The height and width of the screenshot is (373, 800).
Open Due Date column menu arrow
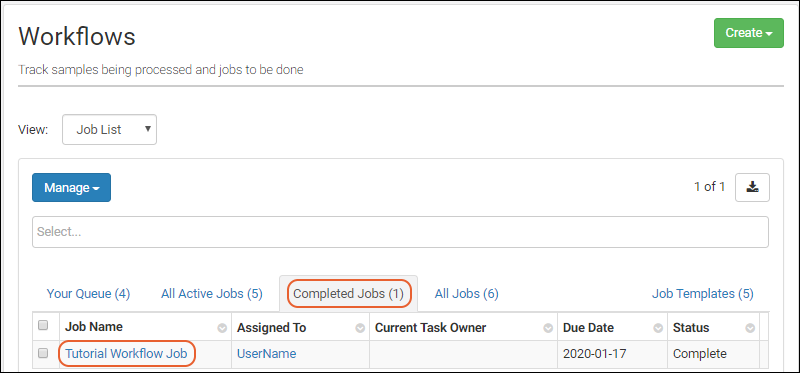click(x=658, y=328)
